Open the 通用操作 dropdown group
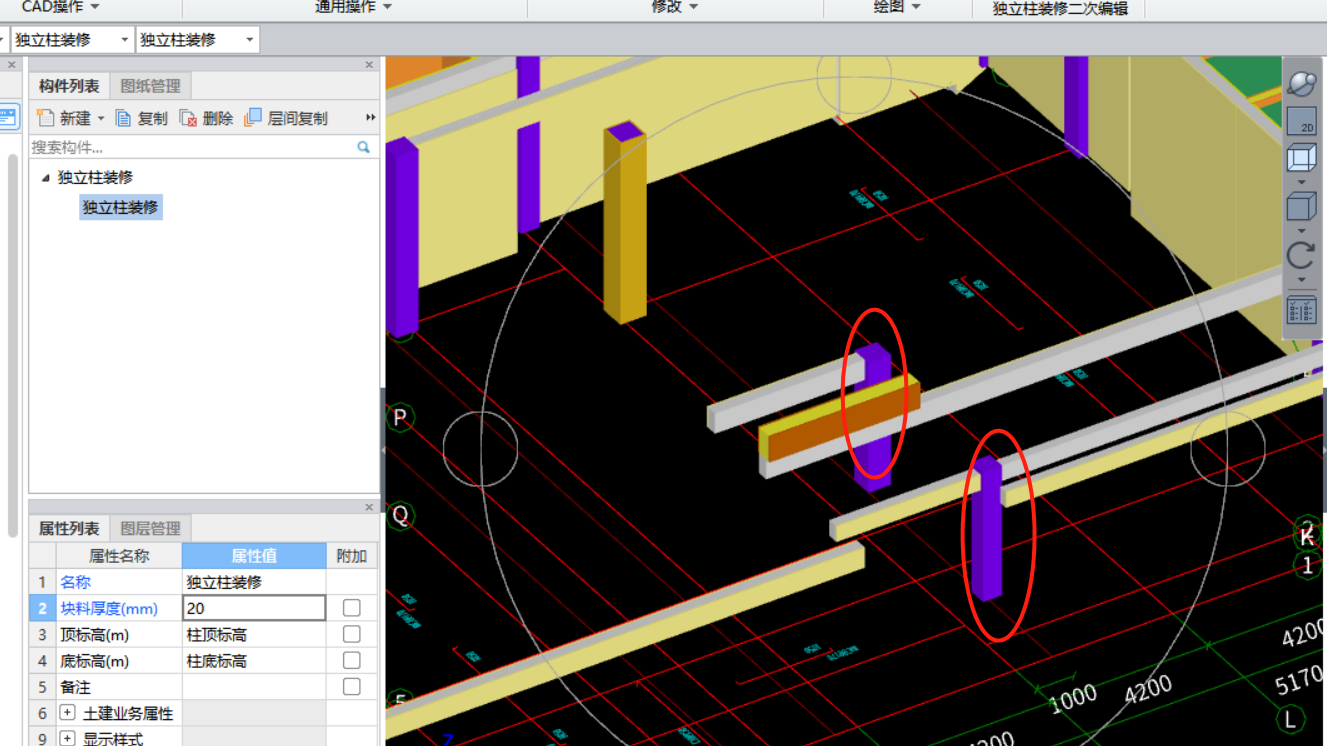This screenshot has height=746, width=1327. coord(354,7)
